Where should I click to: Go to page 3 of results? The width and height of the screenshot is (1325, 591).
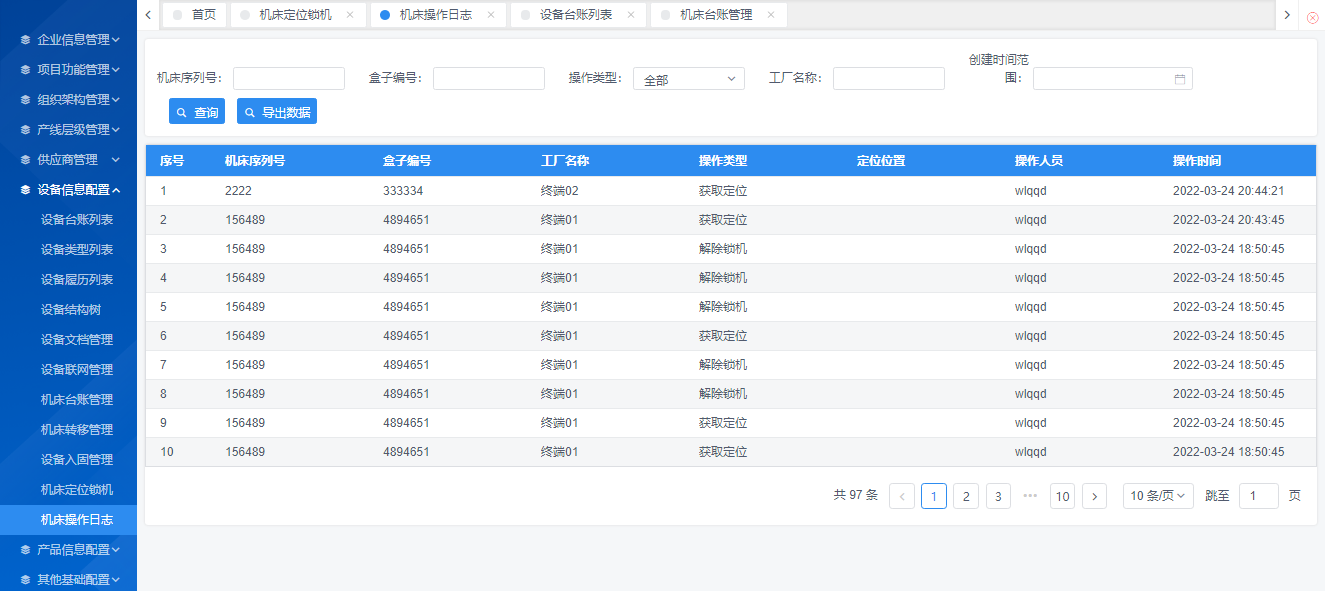click(x=998, y=496)
